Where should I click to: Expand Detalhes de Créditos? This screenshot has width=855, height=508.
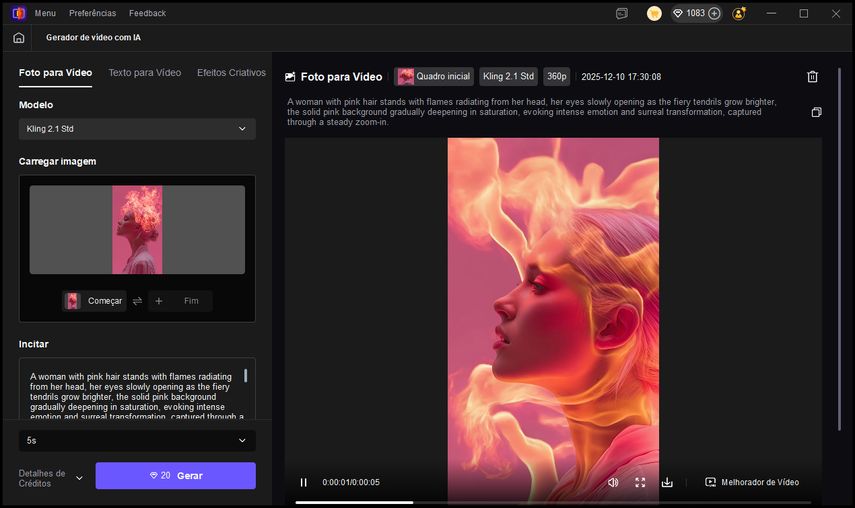(51, 478)
